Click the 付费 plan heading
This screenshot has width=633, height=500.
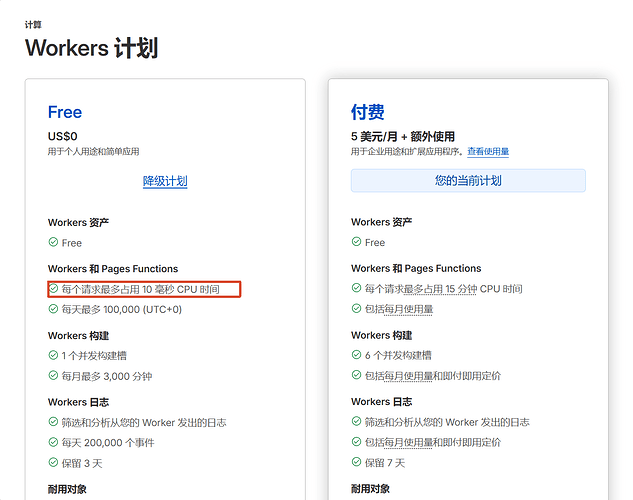[x=367, y=112]
